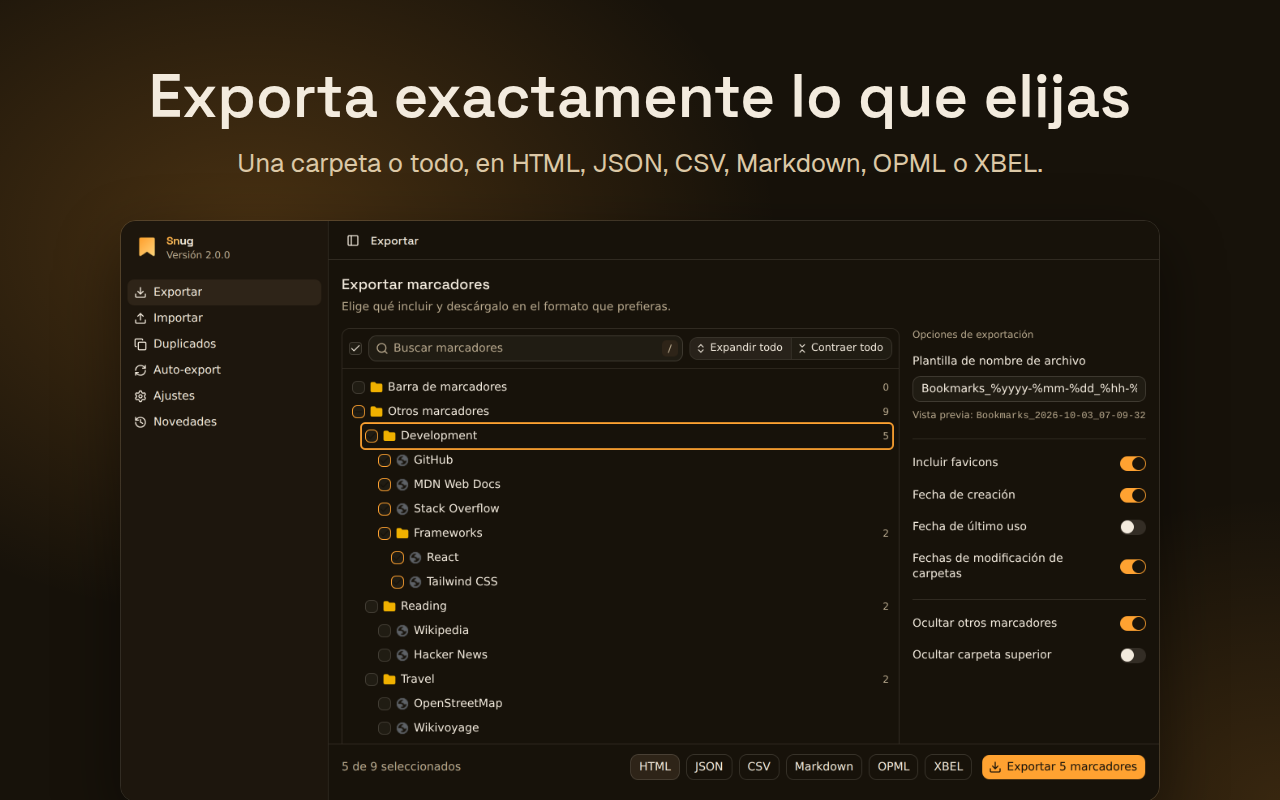Click the Novedades history icon in sidebar
The height and width of the screenshot is (800, 1280).
pos(141,422)
